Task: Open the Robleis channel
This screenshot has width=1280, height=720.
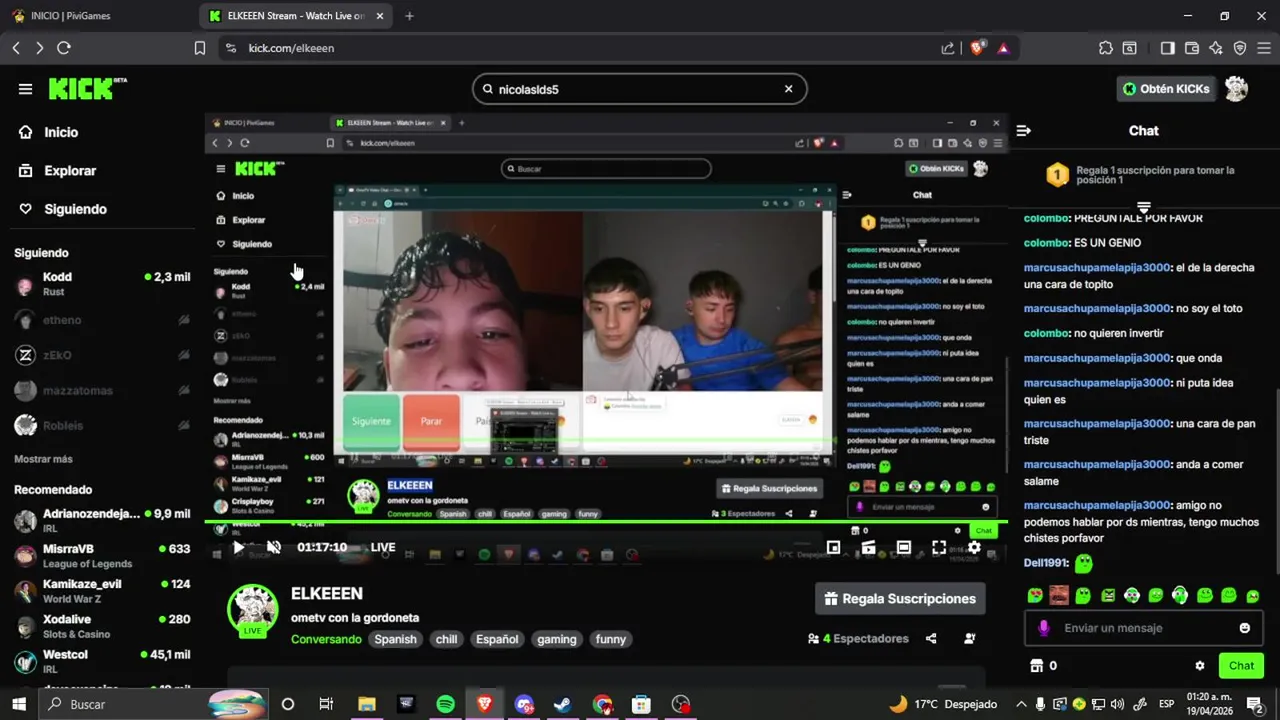Action: click(101, 425)
